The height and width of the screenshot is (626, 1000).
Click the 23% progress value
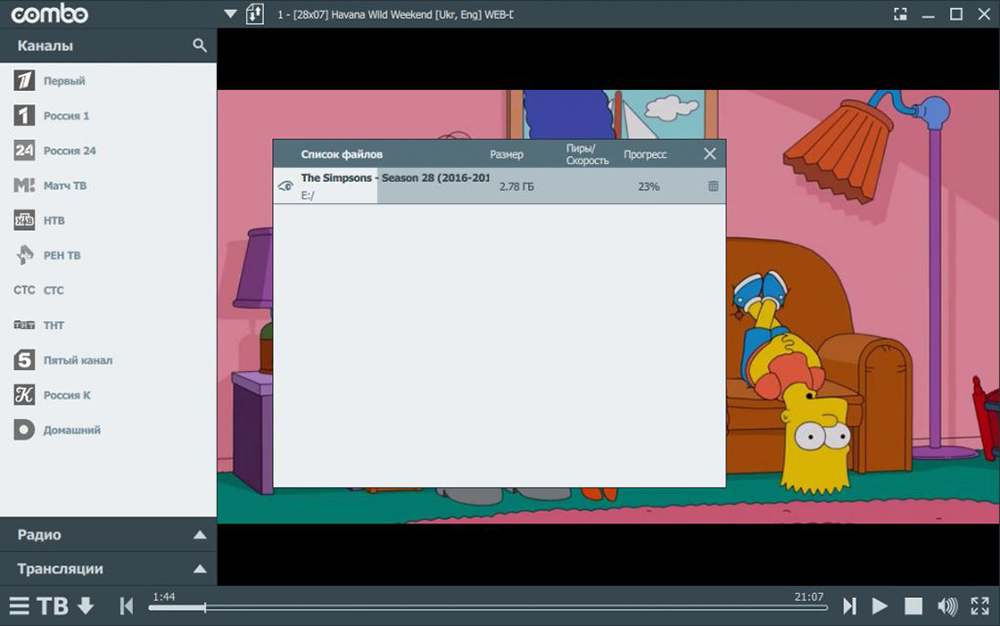[x=649, y=186]
